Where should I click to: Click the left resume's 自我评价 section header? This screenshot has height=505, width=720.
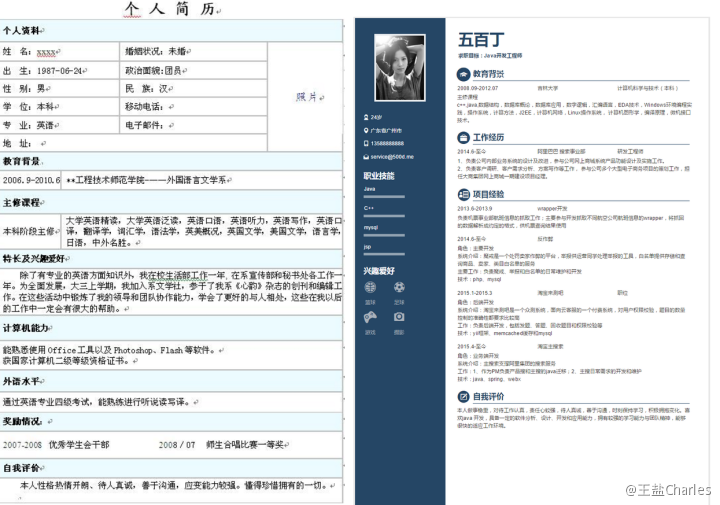[171, 468]
